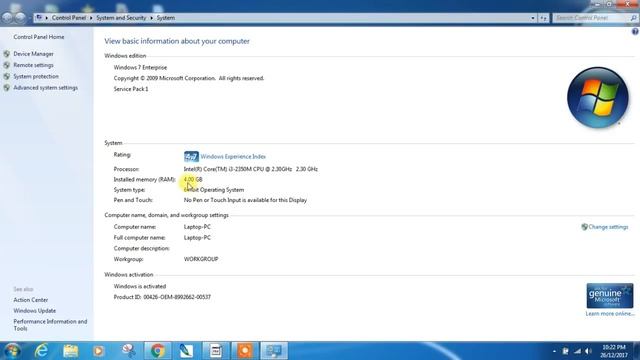The width and height of the screenshot is (640, 360).
Task: Open the volume speaker icon in tray
Action: point(588,351)
